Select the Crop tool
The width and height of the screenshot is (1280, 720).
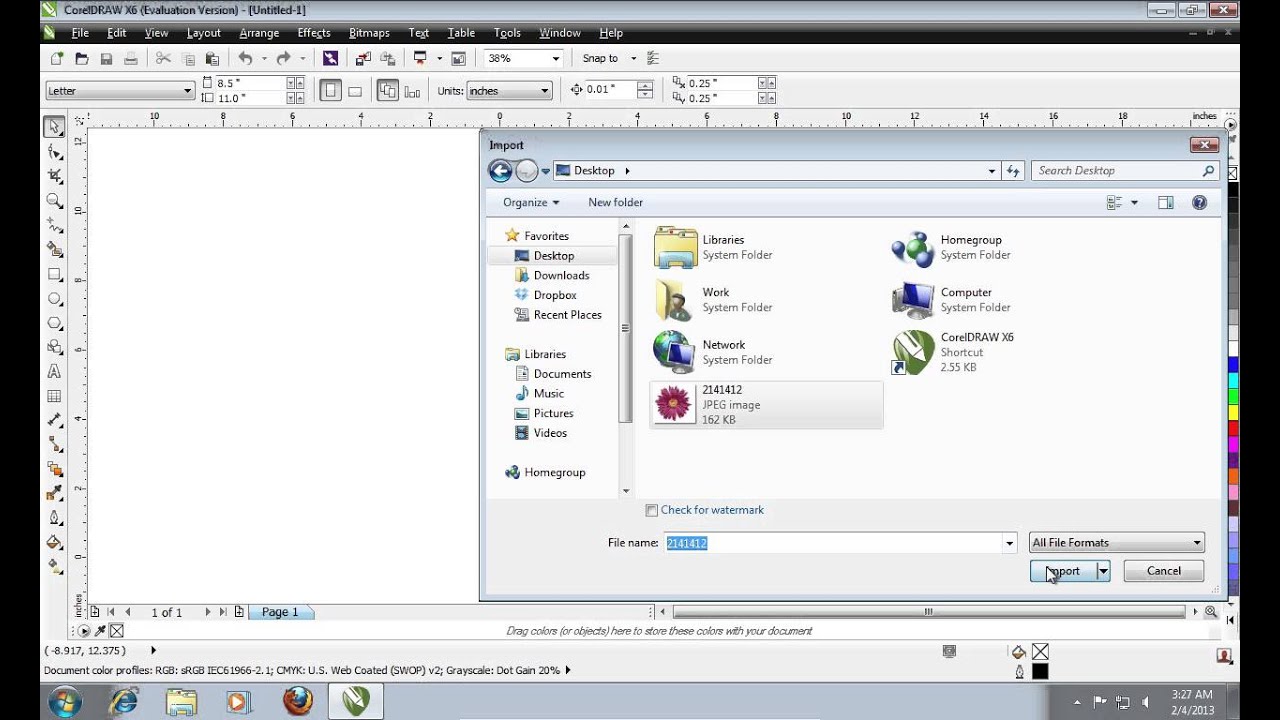pos(55,176)
